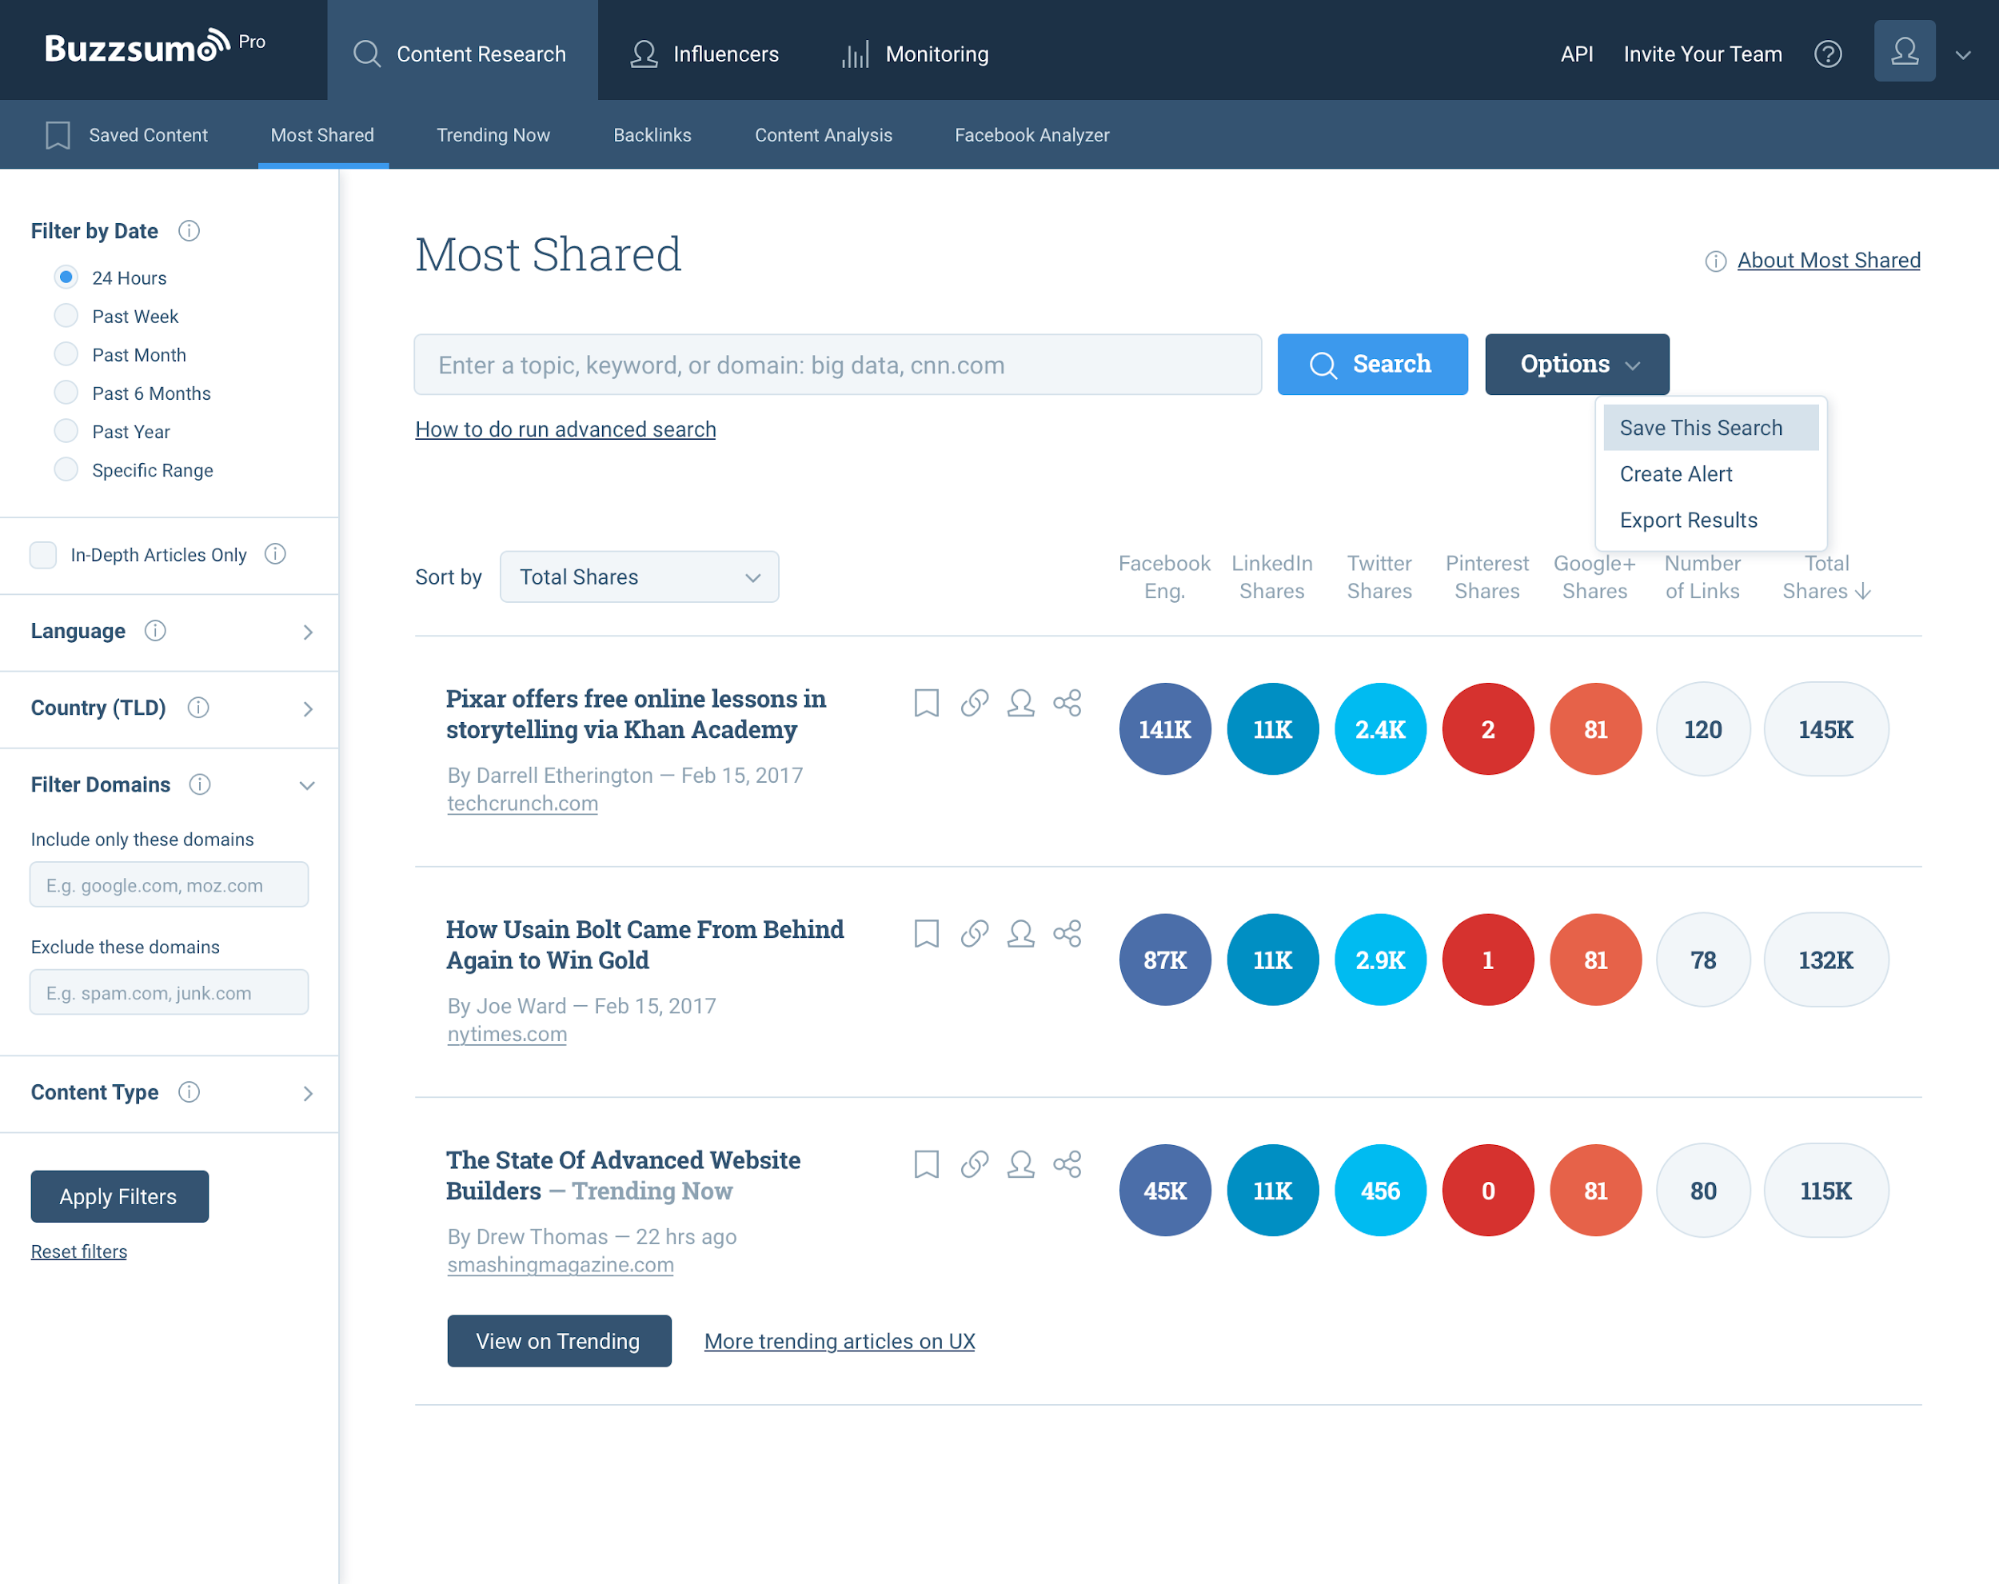Click the user profile avatar icon
The width and height of the screenshot is (1999, 1585).
click(1903, 52)
